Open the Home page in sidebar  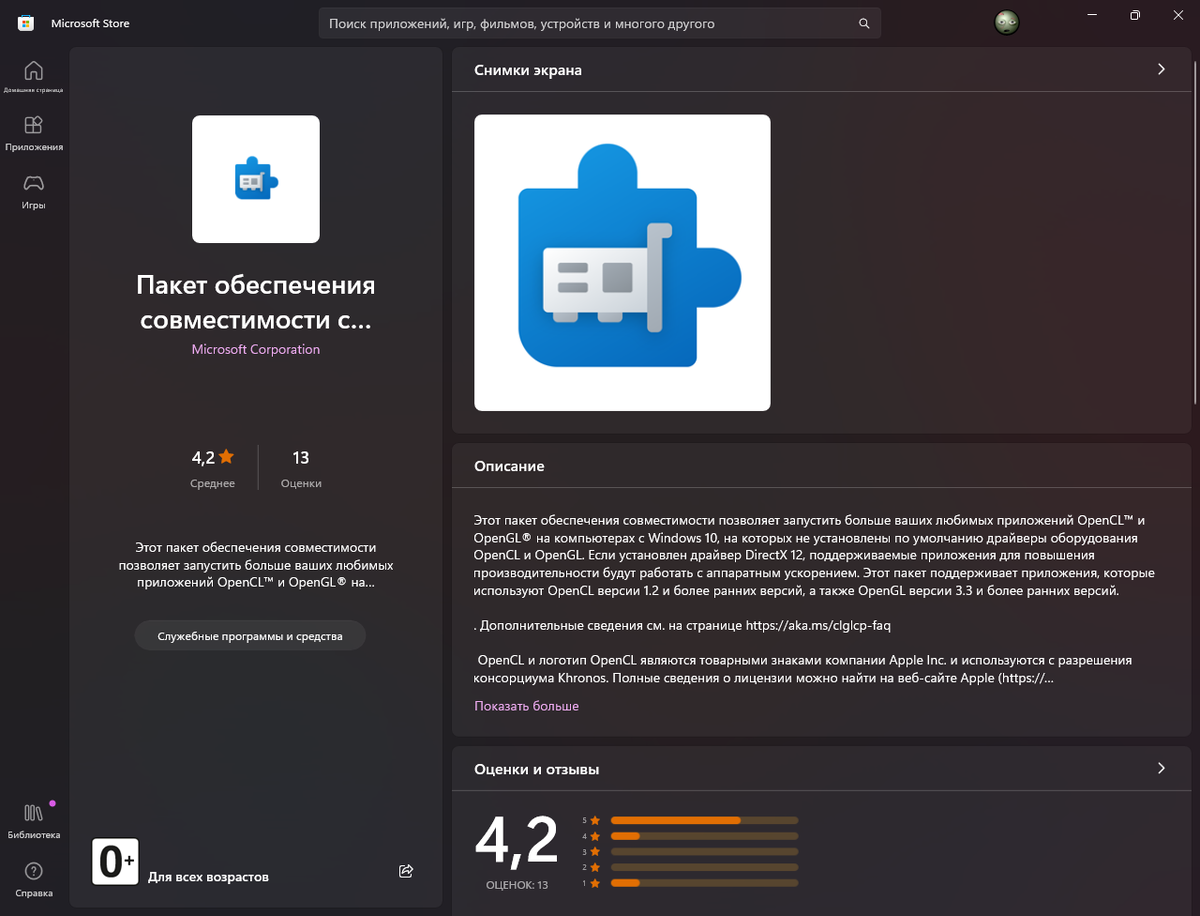click(x=33, y=76)
